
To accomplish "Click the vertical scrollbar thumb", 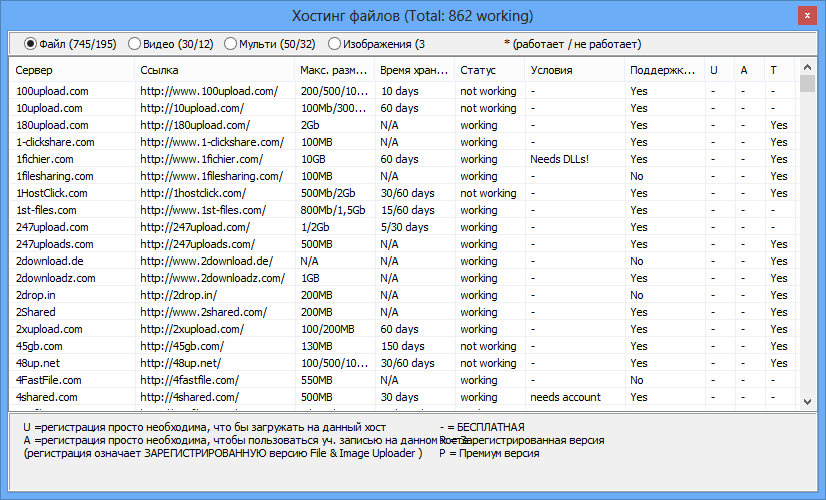I will pos(807,84).
